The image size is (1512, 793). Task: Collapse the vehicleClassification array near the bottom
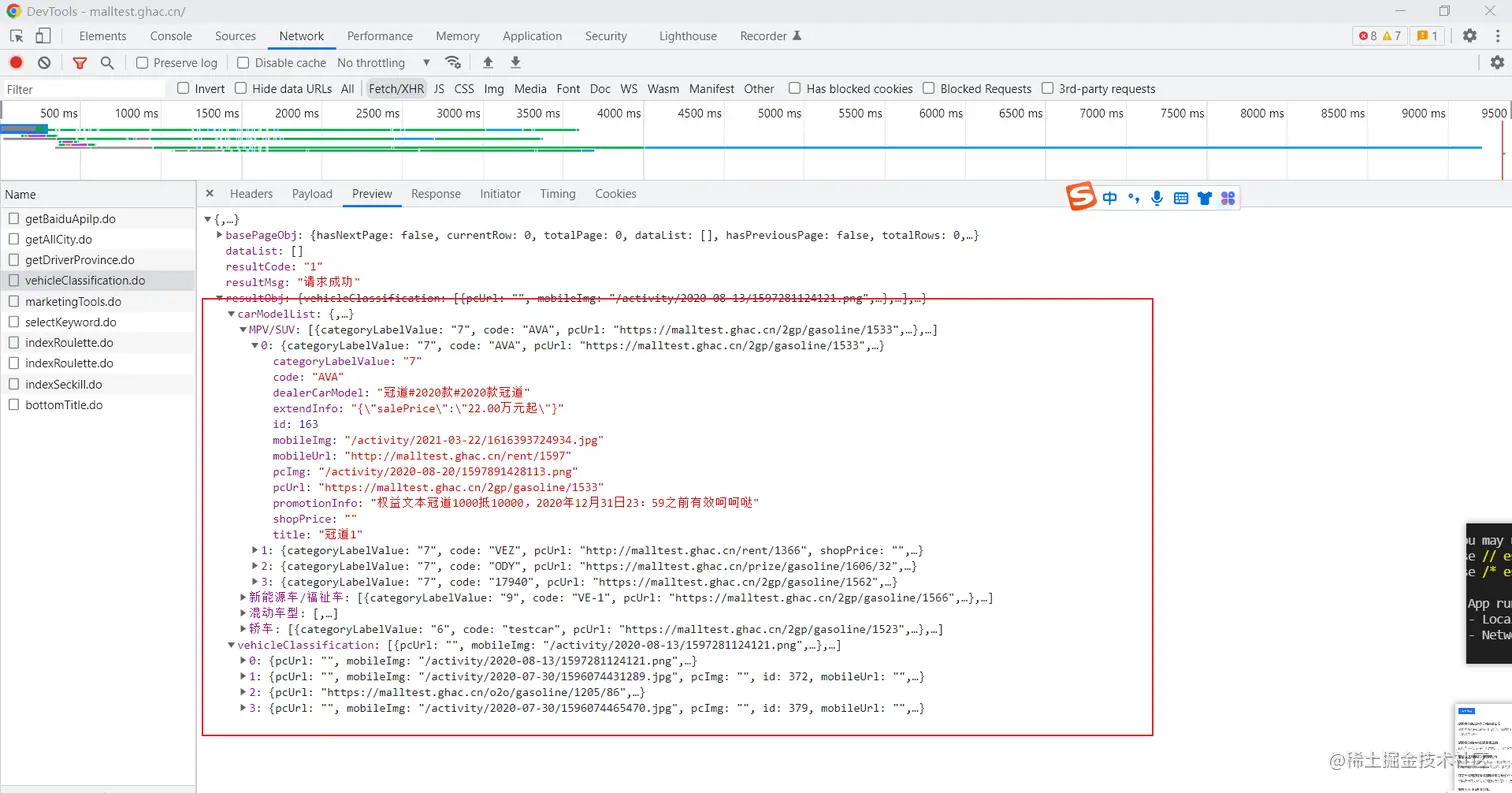click(x=231, y=646)
